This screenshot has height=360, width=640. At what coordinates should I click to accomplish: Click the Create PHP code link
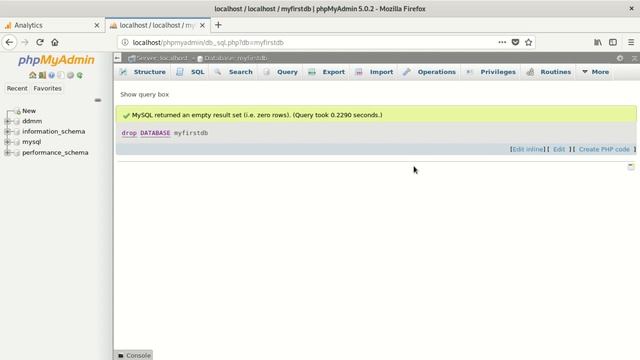[x=604, y=149]
